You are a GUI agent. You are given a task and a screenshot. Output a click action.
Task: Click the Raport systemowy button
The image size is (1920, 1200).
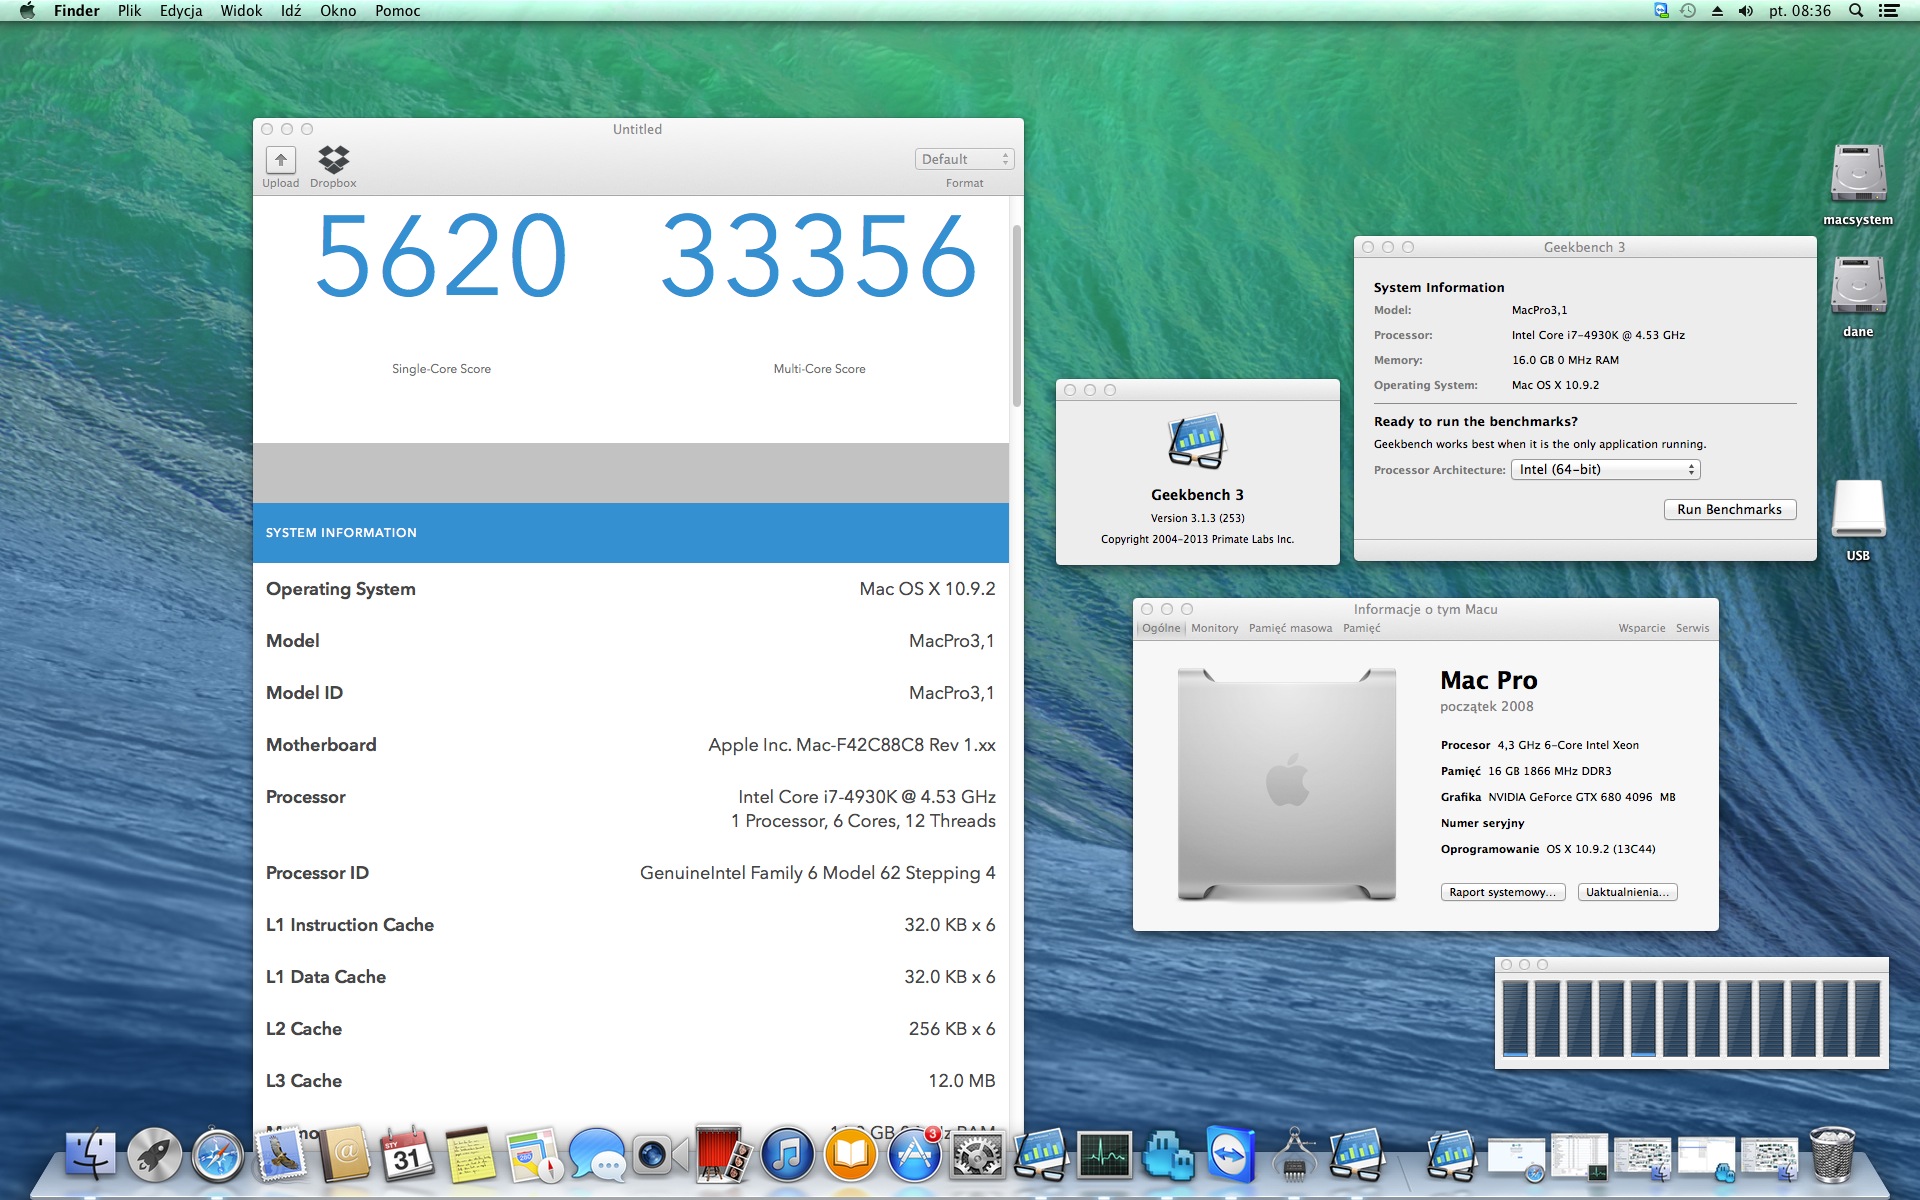point(1502,892)
